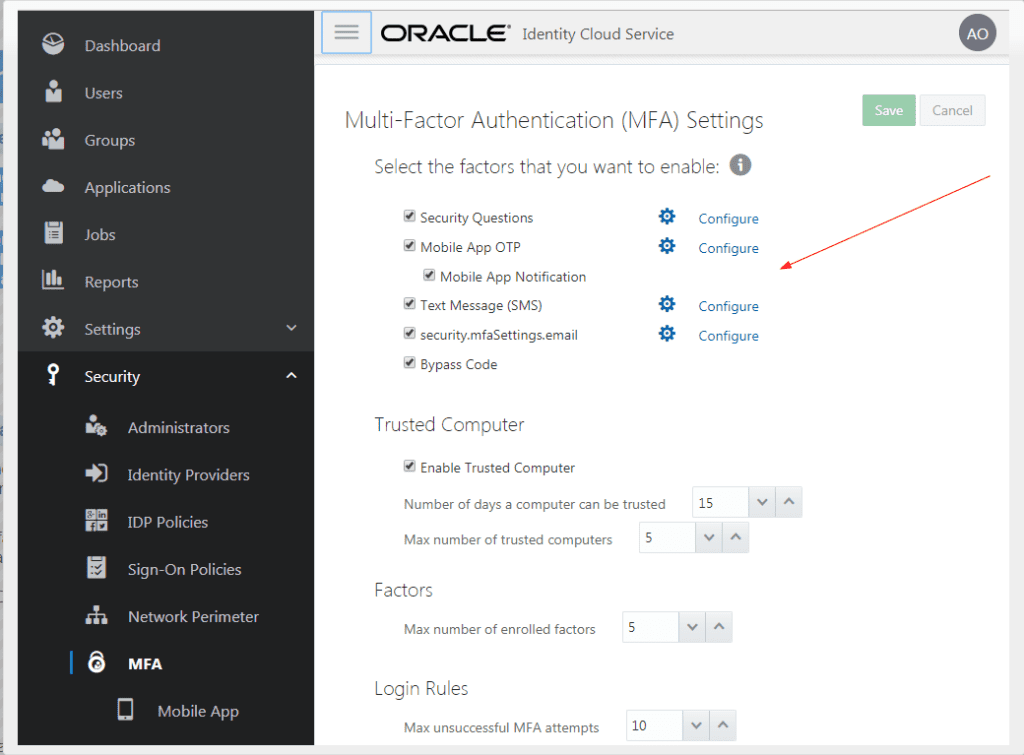Click the Security Questions configure gear icon
The image size is (1024, 755).
coord(667,216)
